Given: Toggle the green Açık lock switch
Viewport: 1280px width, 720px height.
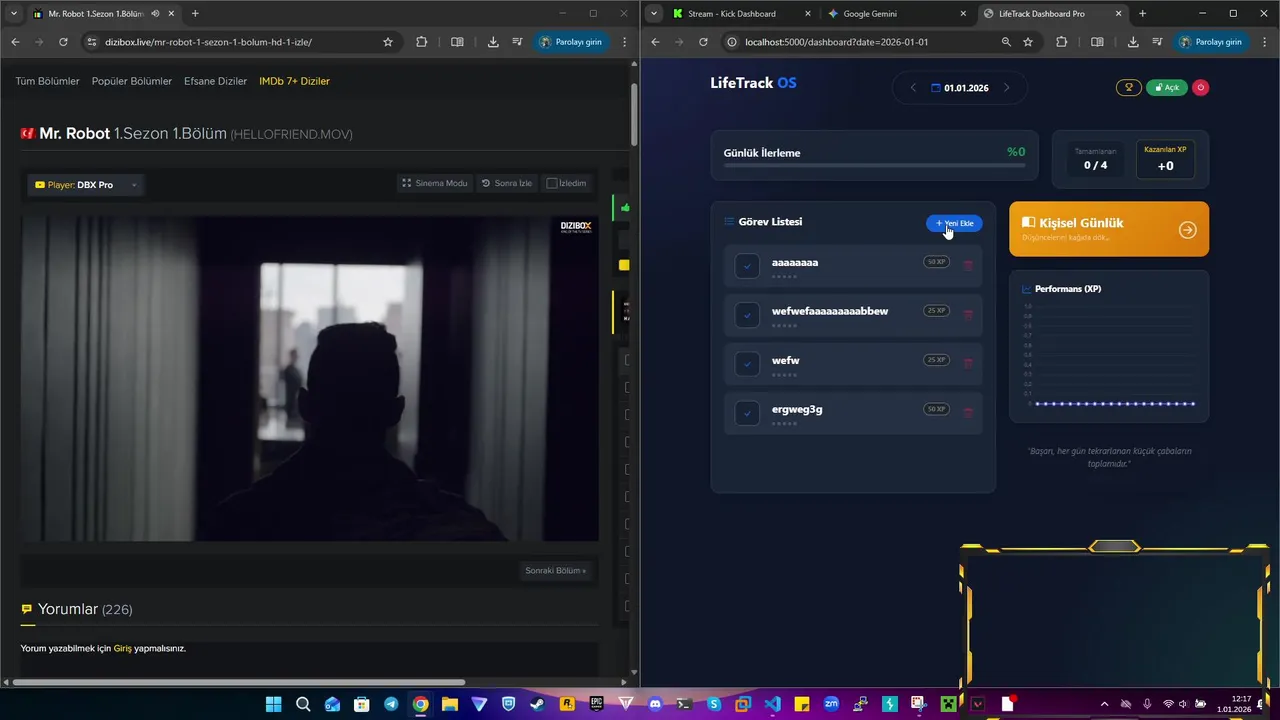Looking at the screenshot, I should (1167, 87).
